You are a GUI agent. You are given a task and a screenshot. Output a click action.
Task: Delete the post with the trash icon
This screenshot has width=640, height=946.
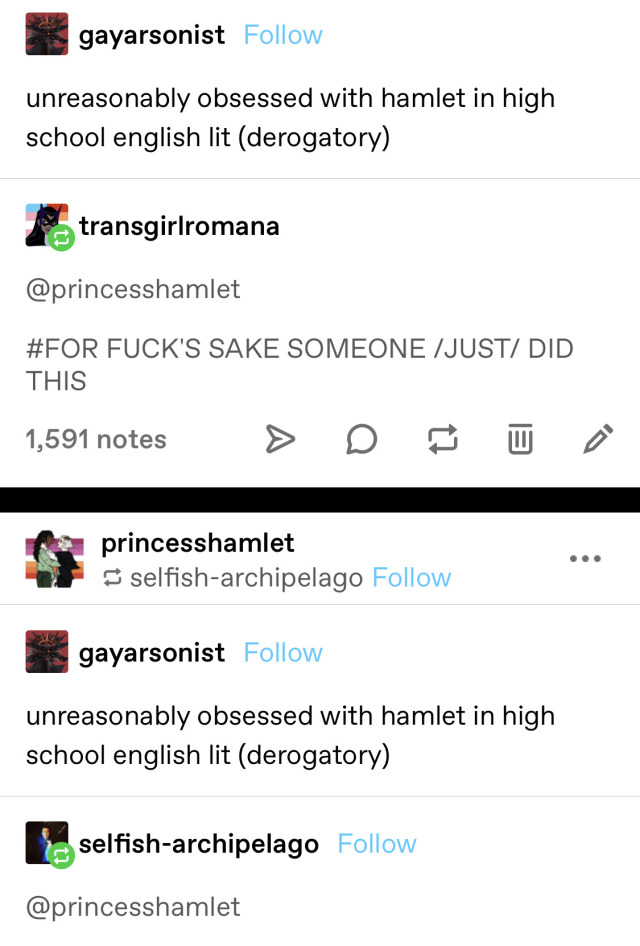[520, 438]
